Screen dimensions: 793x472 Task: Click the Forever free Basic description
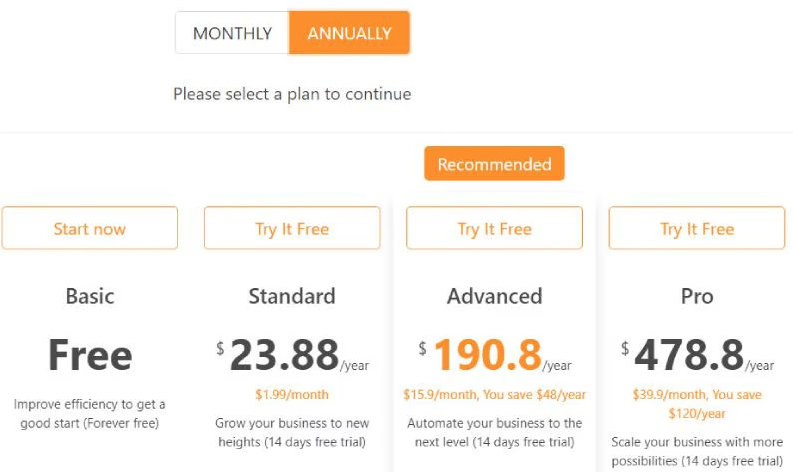pyautogui.click(x=90, y=414)
